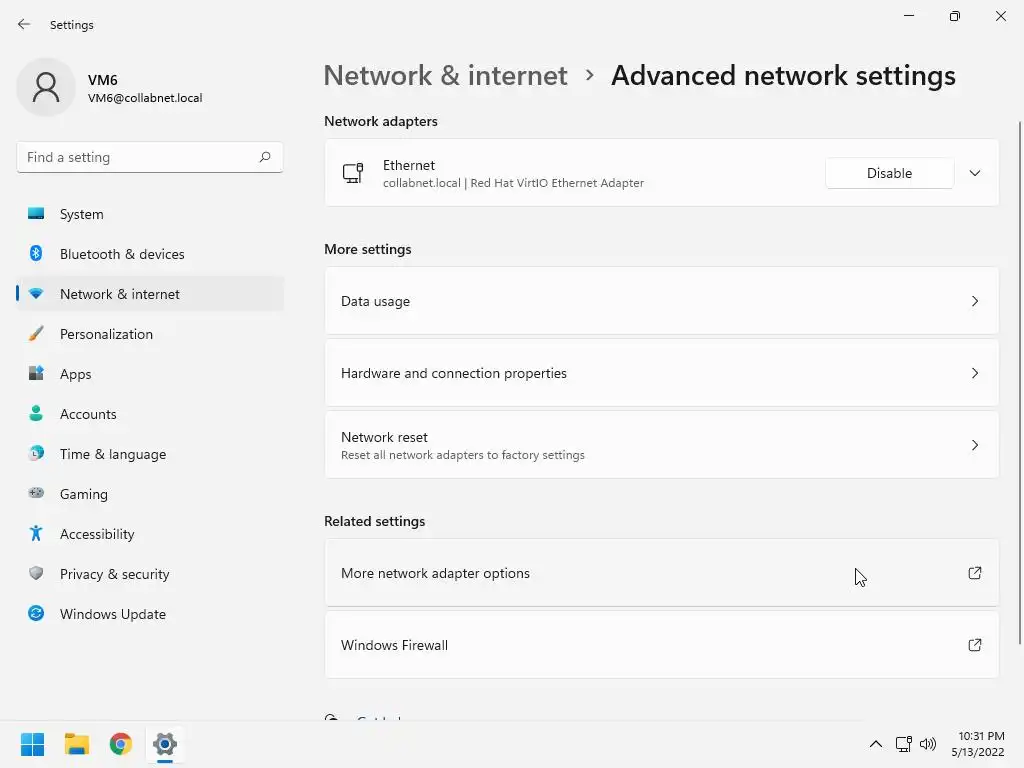1024x768 pixels.
Task: Expand the Ethernet adapter details
Action: [x=975, y=173]
